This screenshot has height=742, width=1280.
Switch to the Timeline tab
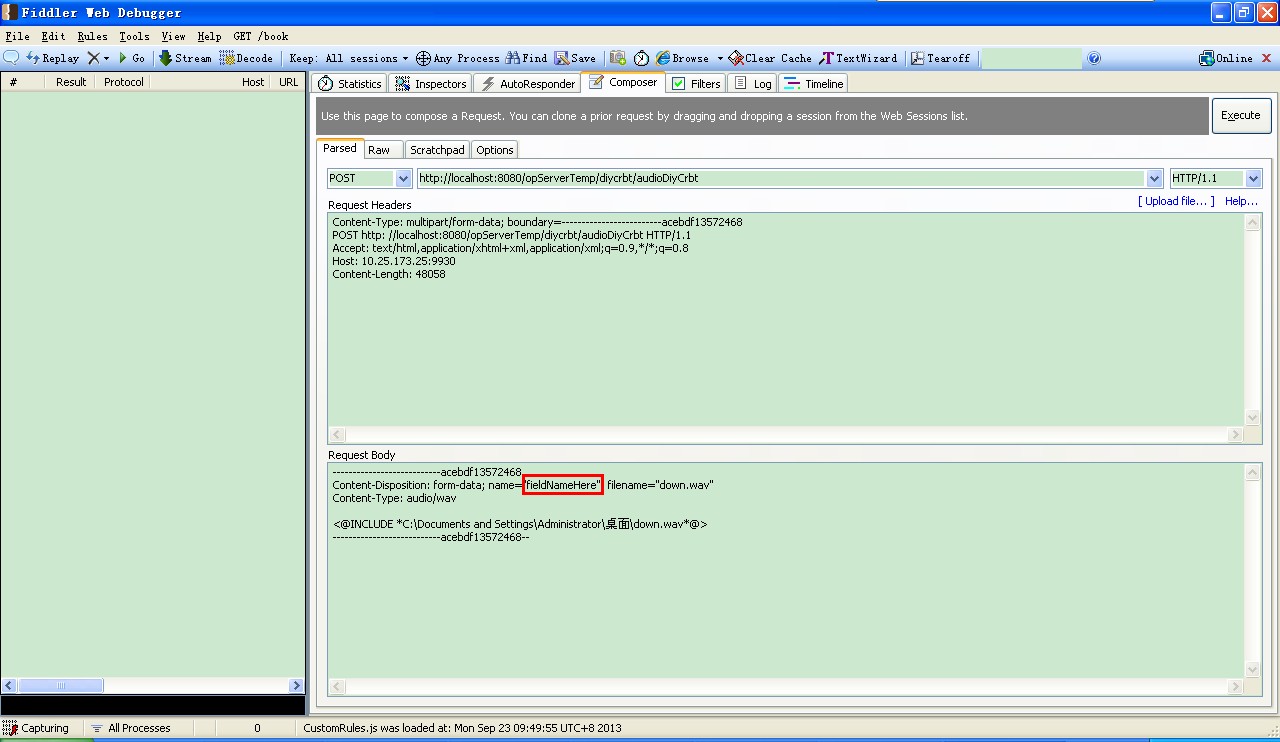tap(814, 84)
